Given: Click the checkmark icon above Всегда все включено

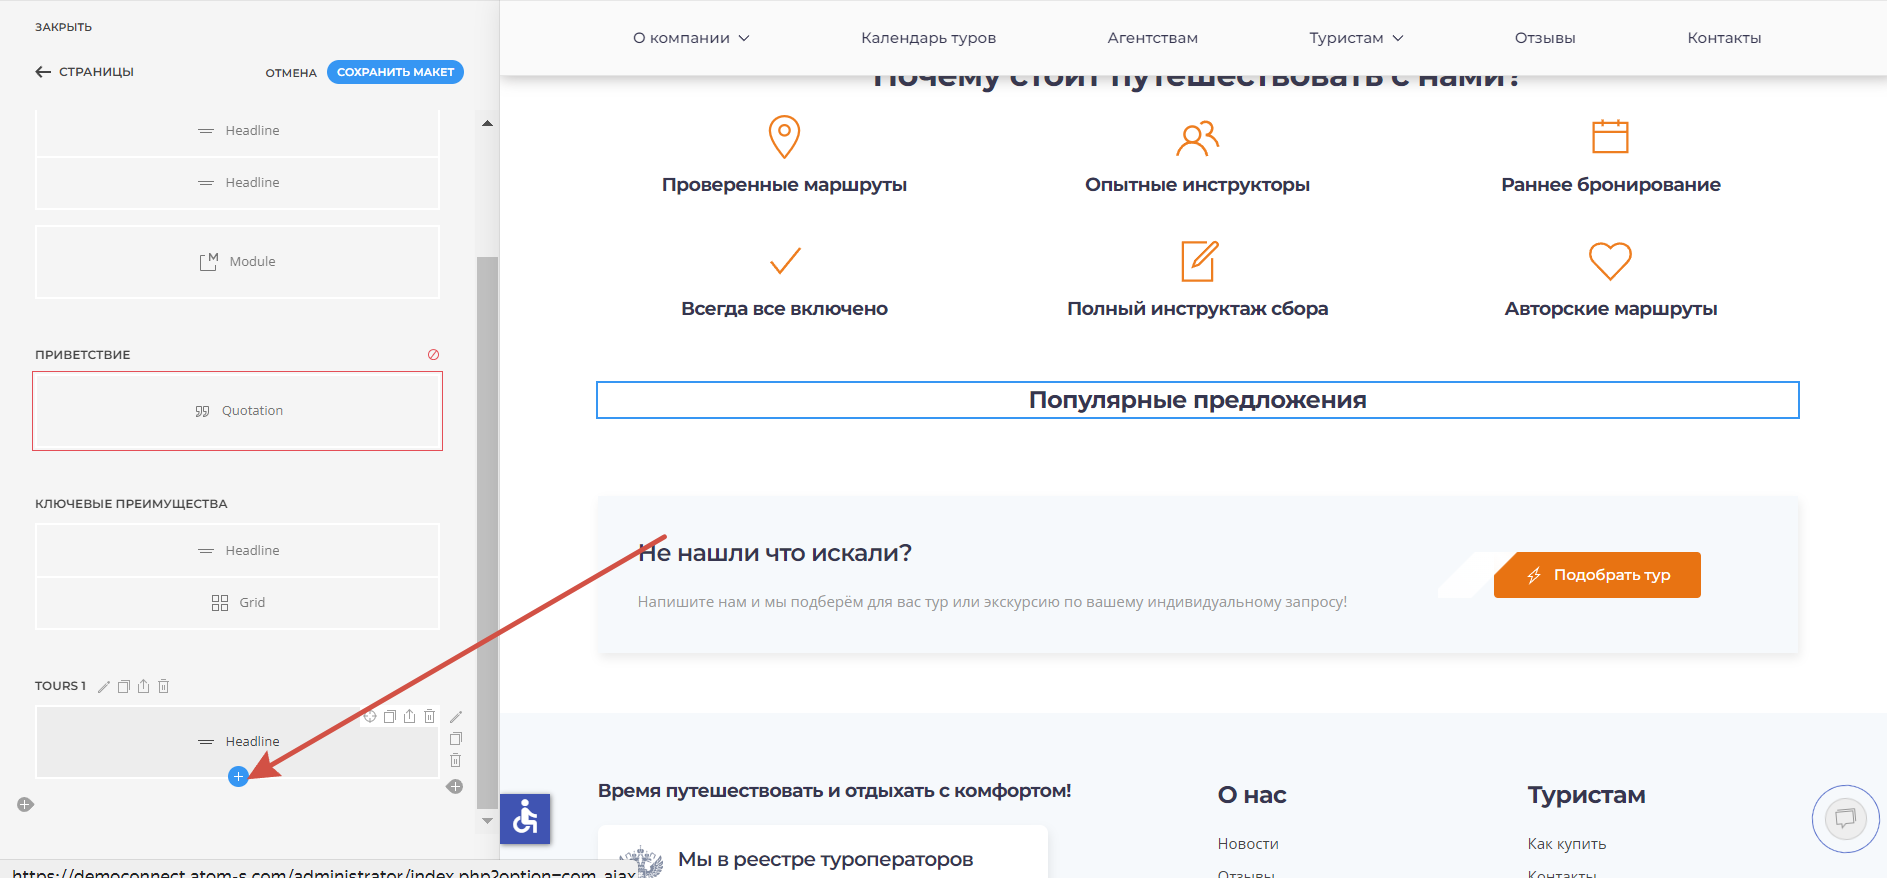Looking at the screenshot, I should click(x=785, y=261).
